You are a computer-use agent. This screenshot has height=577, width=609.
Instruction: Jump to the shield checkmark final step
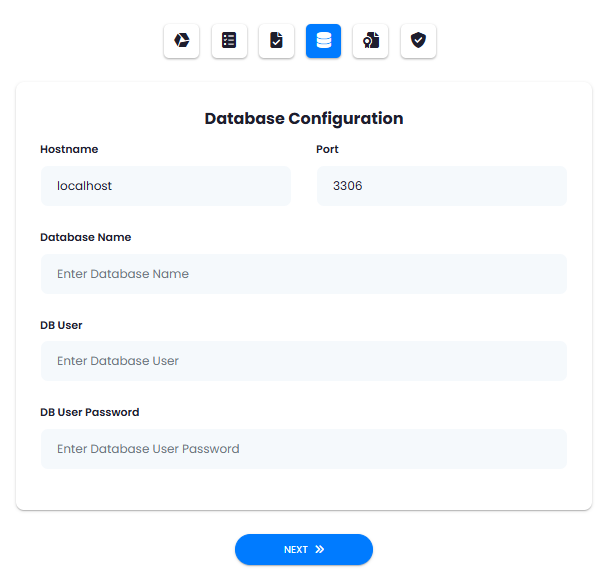pyautogui.click(x=418, y=41)
